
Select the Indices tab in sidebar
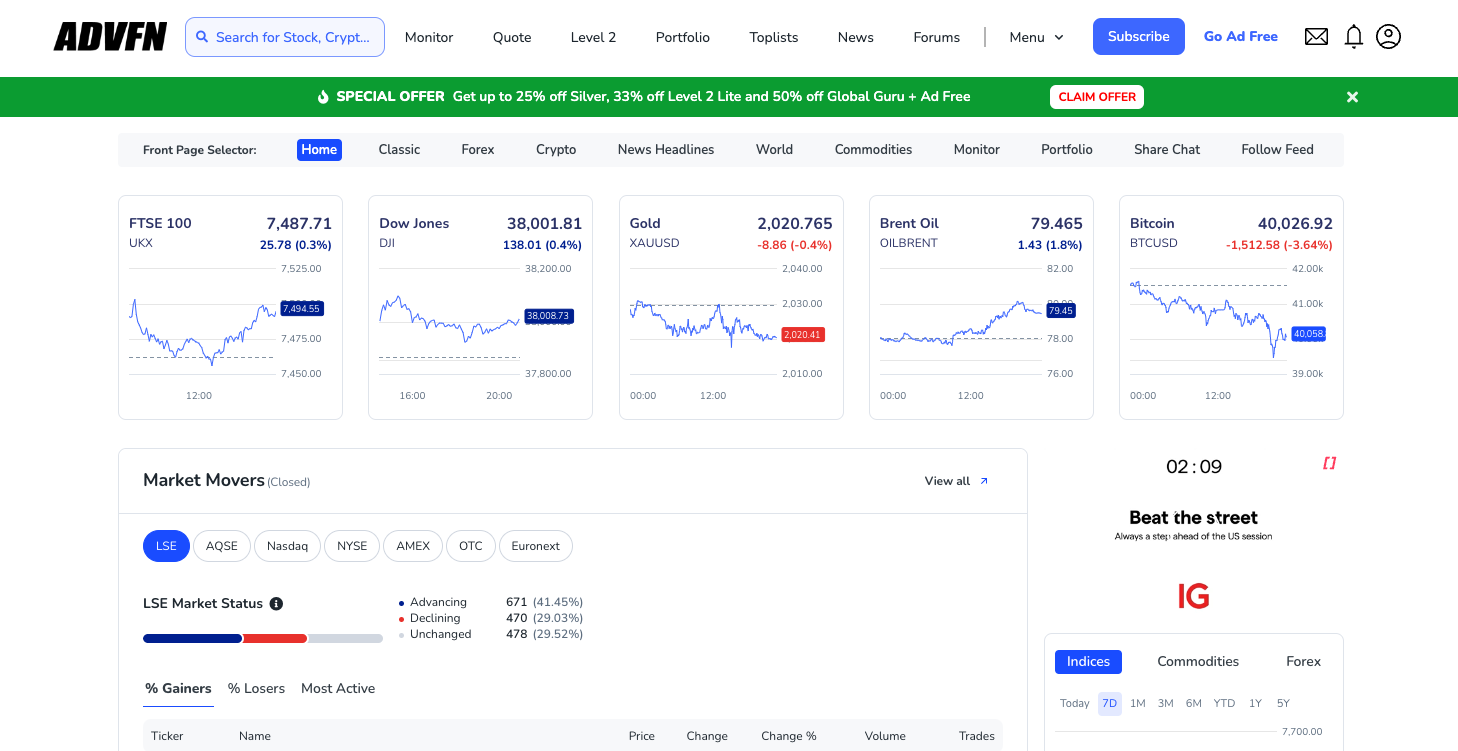(1088, 661)
